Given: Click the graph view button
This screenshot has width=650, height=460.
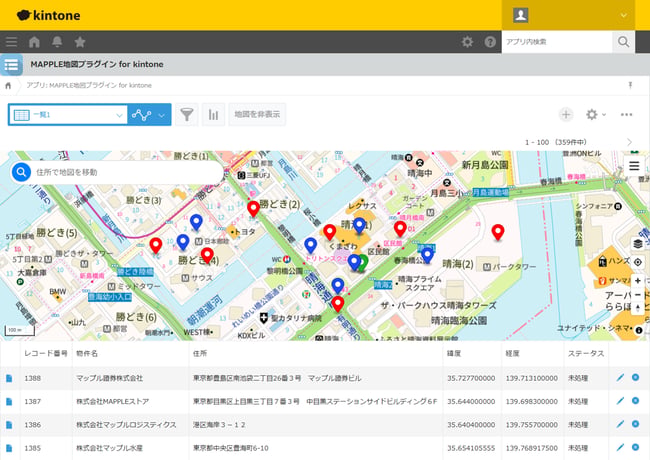Looking at the screenshot, I should coord(141,115).
